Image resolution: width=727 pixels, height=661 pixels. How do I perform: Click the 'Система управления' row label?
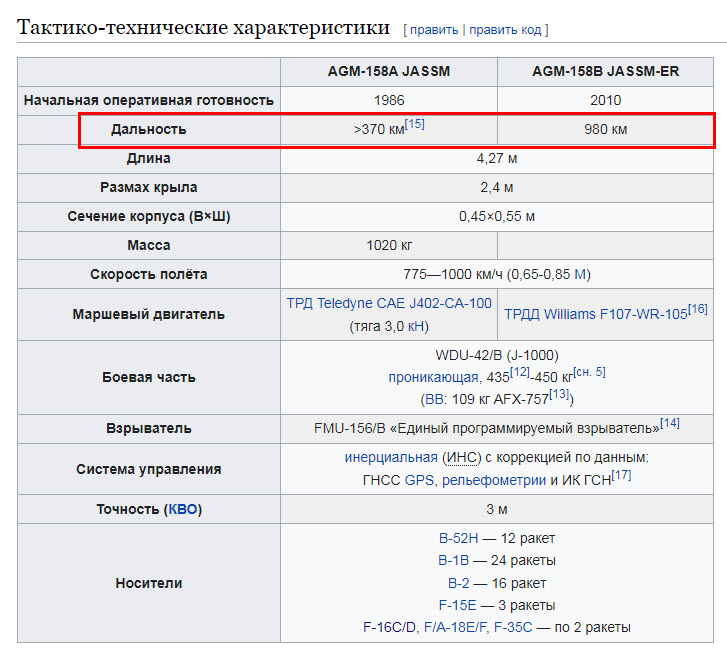point(149,469)
